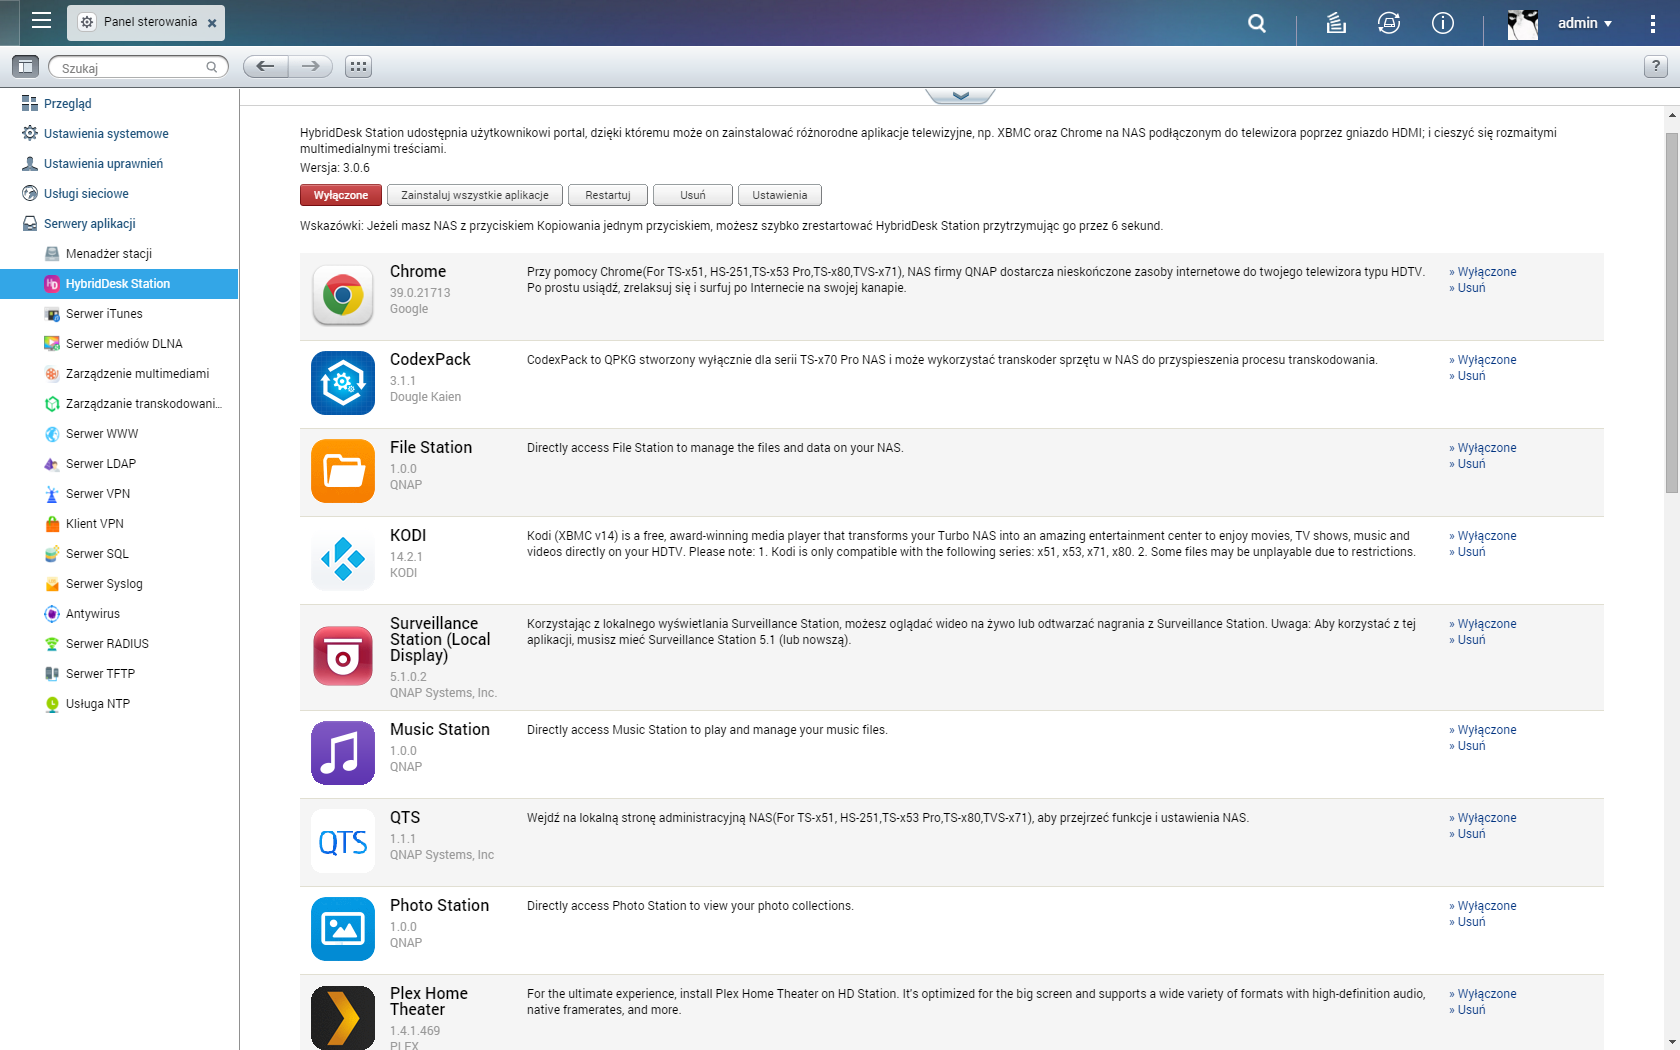
Task: Open the main hamburger menu
Action: [x=41, y=21]
